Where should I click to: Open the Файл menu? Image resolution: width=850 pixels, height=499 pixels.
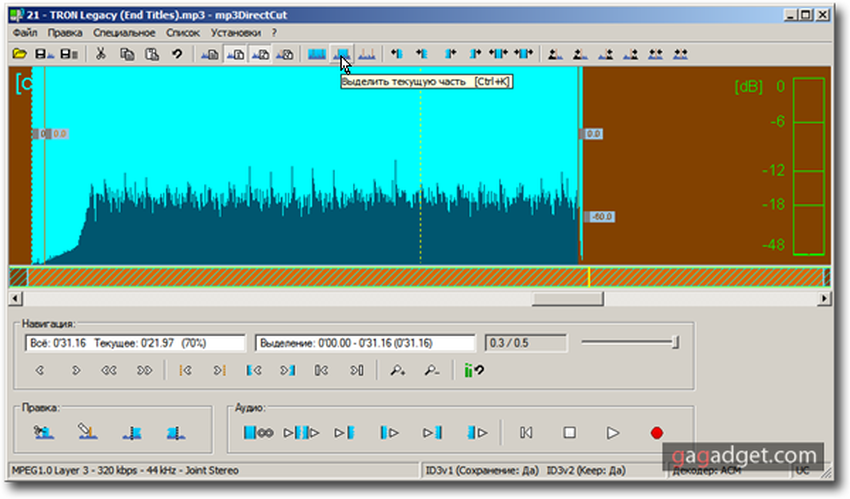tap(26, 32)
